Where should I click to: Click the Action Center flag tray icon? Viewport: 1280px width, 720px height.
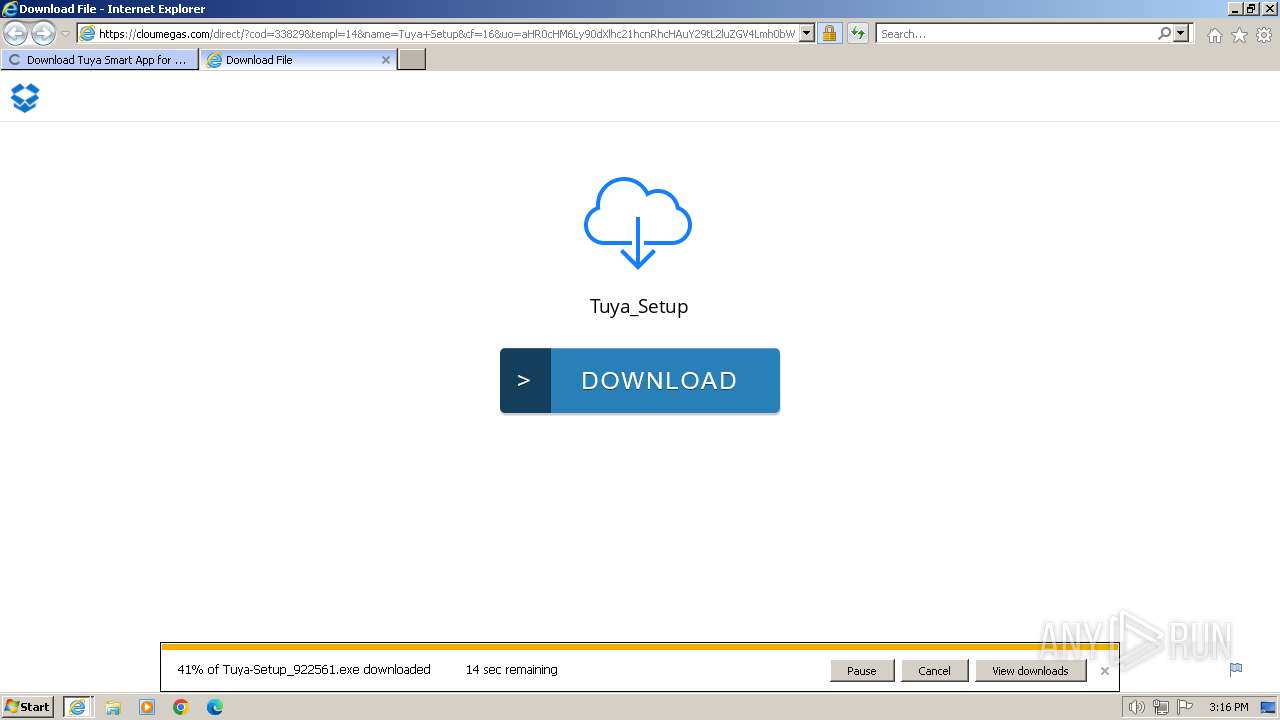click(1184, 707)
